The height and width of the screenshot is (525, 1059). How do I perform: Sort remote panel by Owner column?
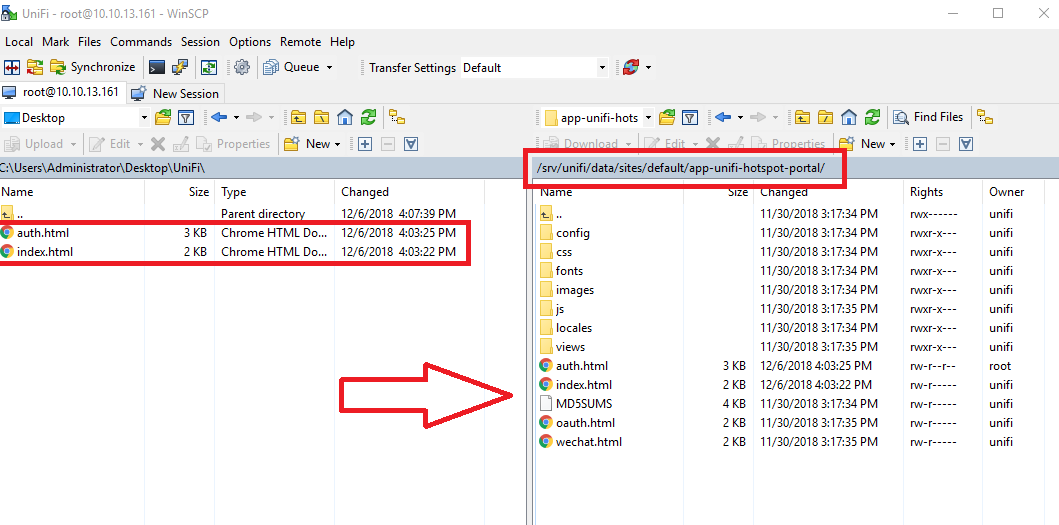point(1006,192)
